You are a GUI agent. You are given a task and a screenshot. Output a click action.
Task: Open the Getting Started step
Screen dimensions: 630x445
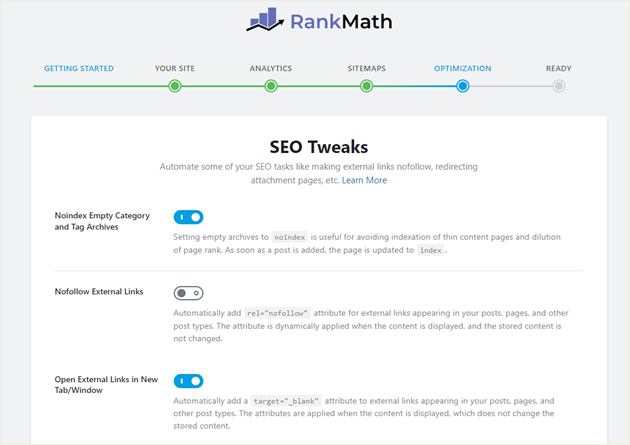tap(79, 69)
